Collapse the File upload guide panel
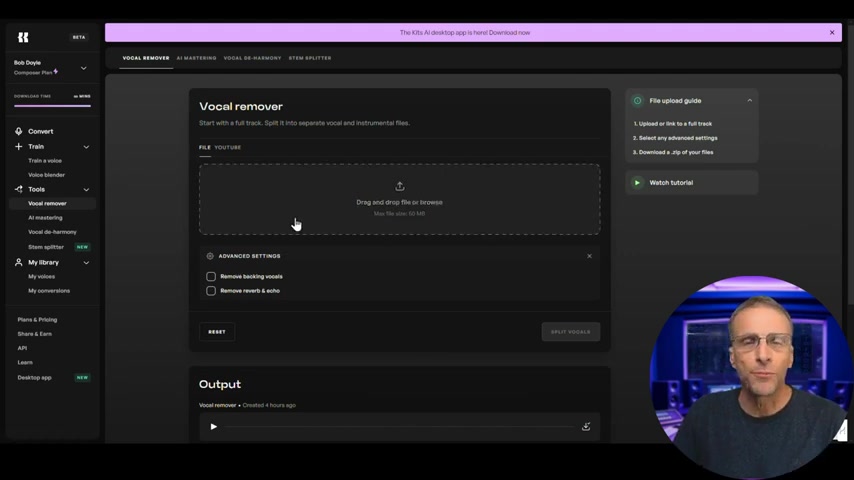 tap(749, 101)
